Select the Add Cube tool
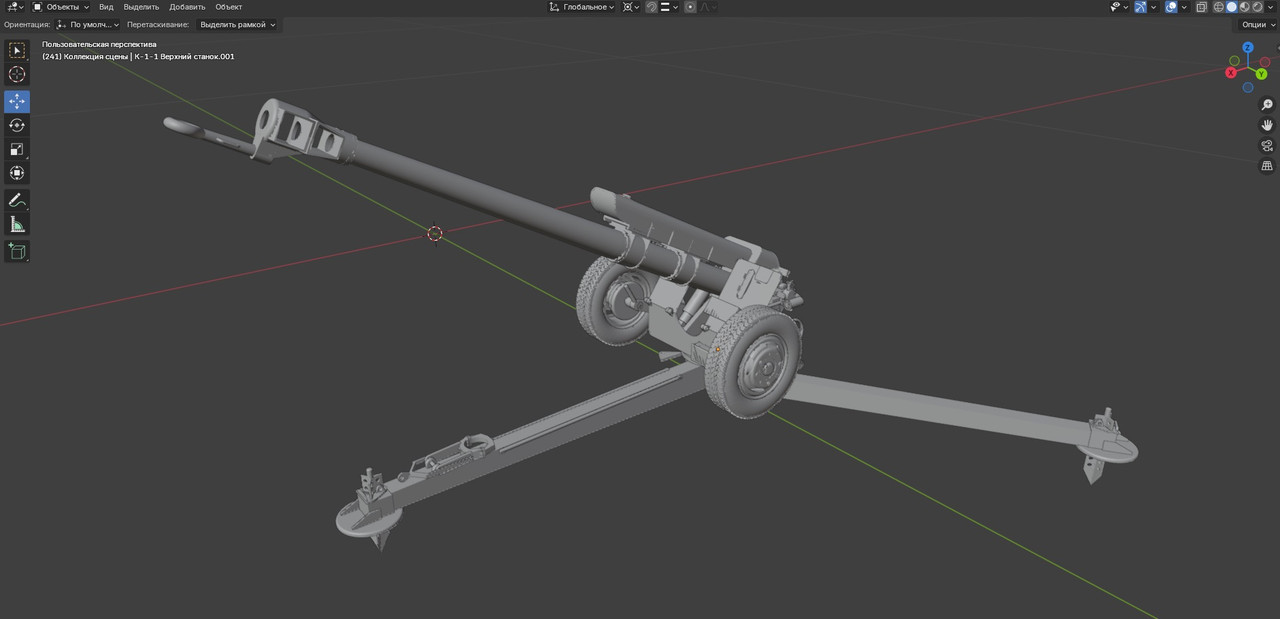1280x619 pixels. click(x=17, y=251)
